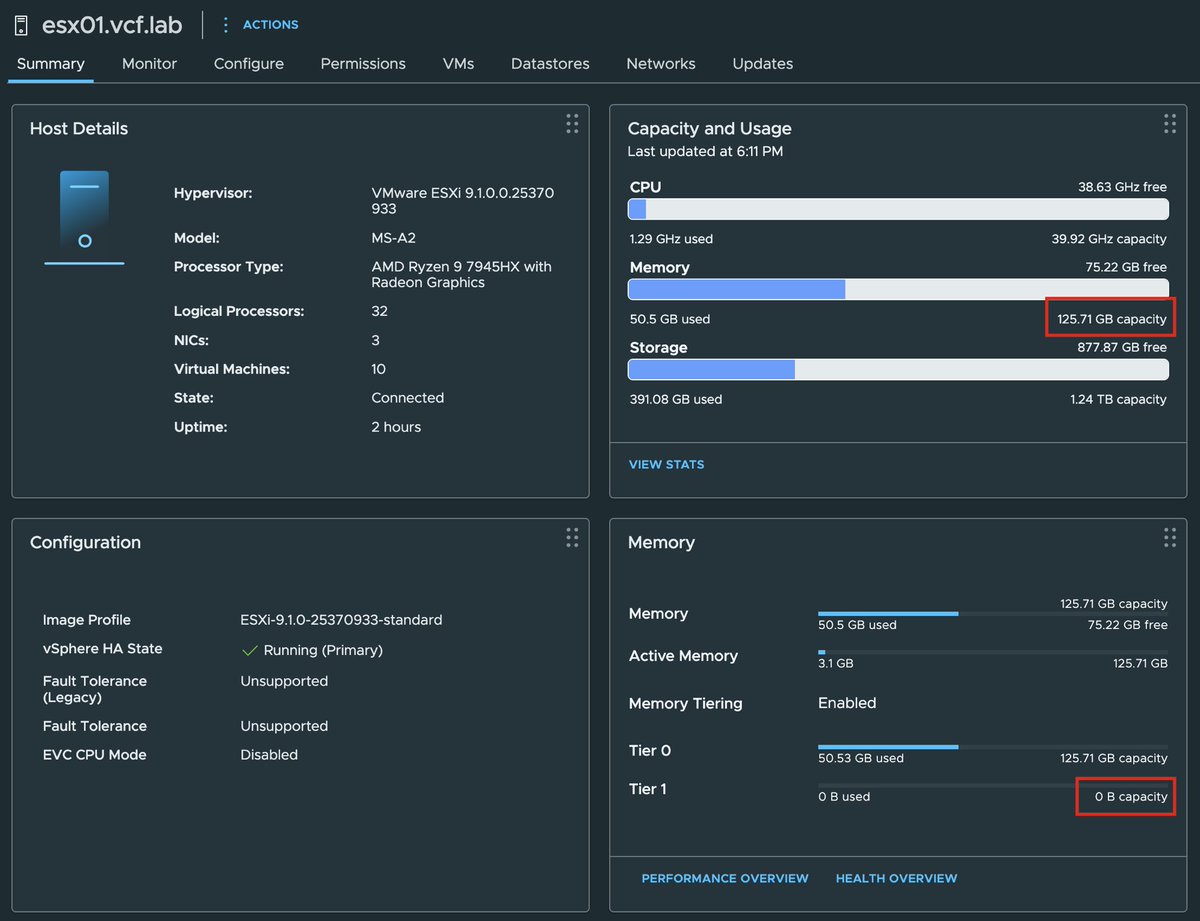Click the '39.92 GHz capacity' CPU value
Image resolution: width=1200 pixels, height=921 pixels.
(1109, 239)
